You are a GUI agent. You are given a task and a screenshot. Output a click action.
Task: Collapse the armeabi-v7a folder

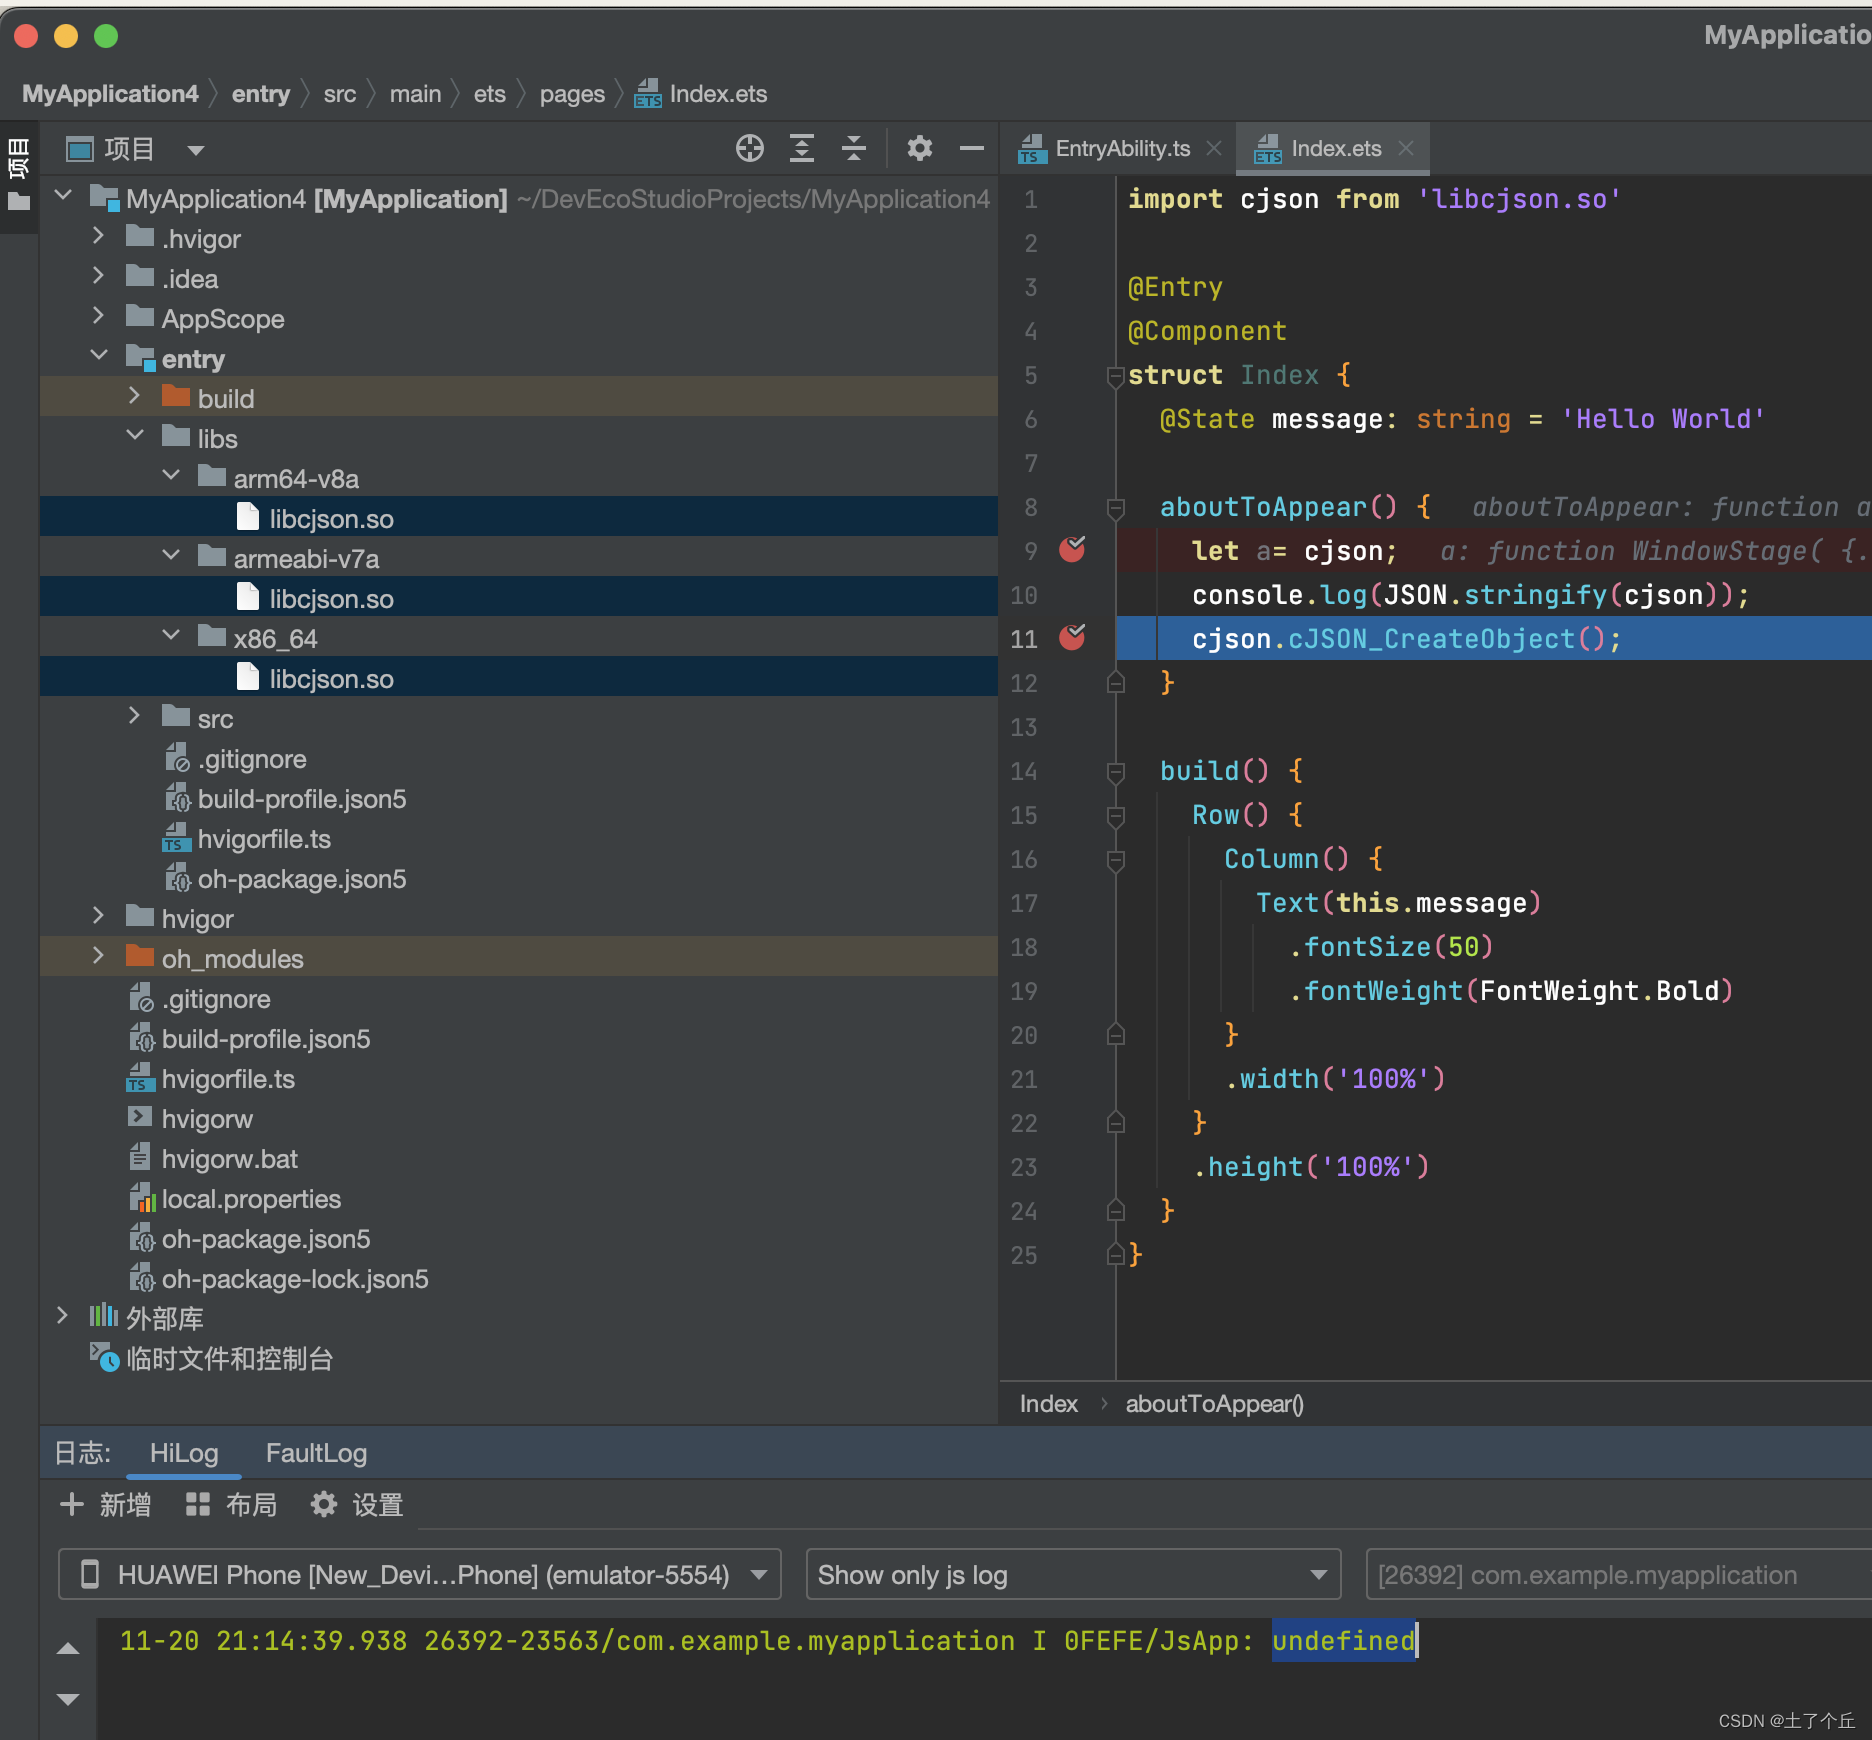coord(170,556)
